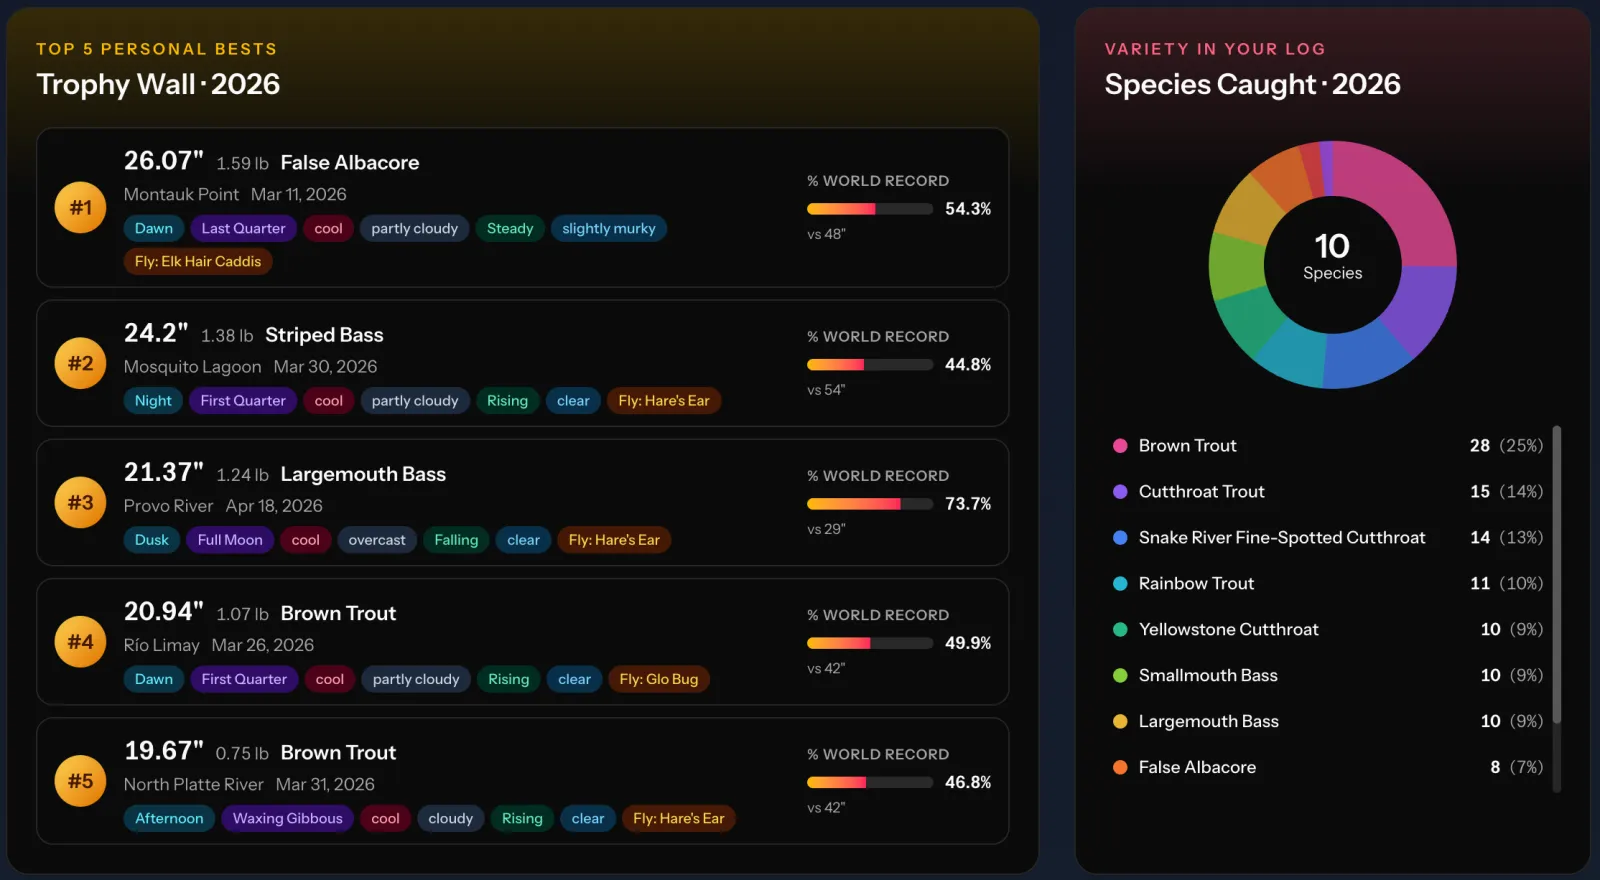Click the #3 rank badge

80,502
